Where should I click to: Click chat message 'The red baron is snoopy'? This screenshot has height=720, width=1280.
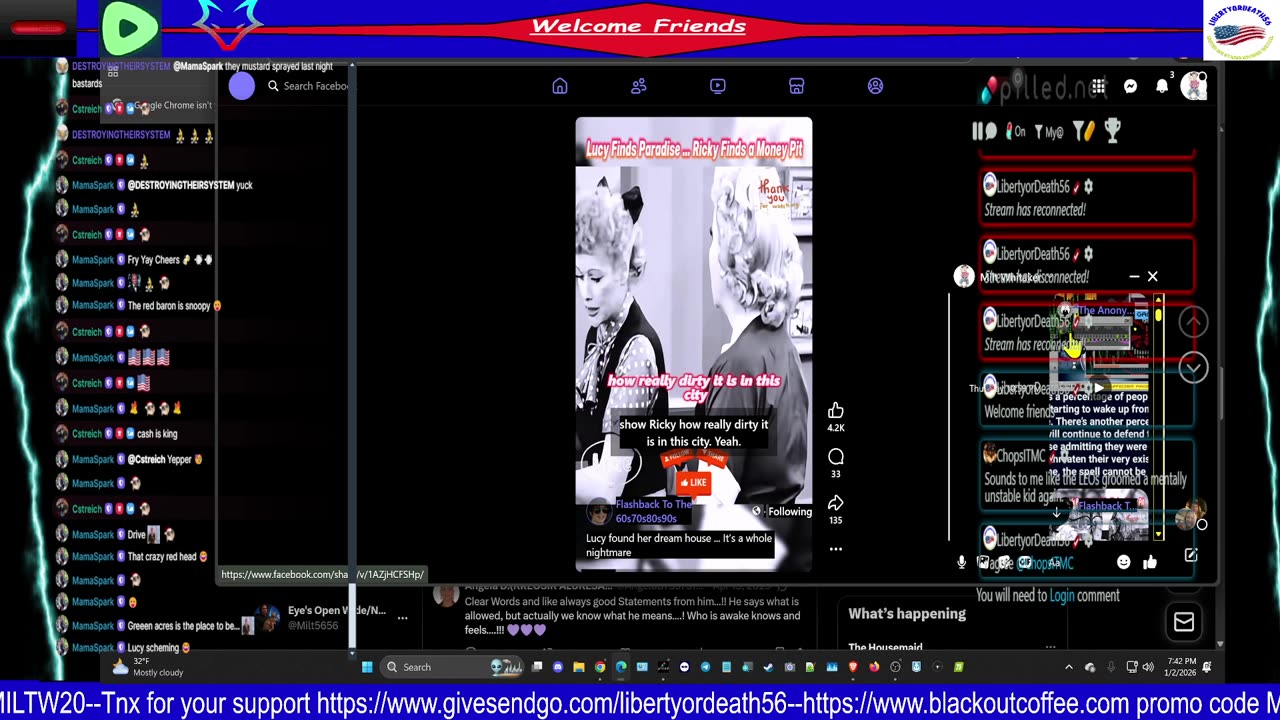[169, 306]
